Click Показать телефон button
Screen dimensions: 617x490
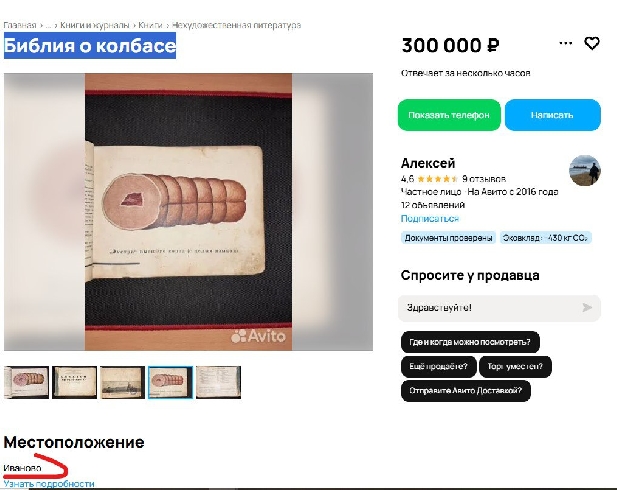[x=449, y=115]
